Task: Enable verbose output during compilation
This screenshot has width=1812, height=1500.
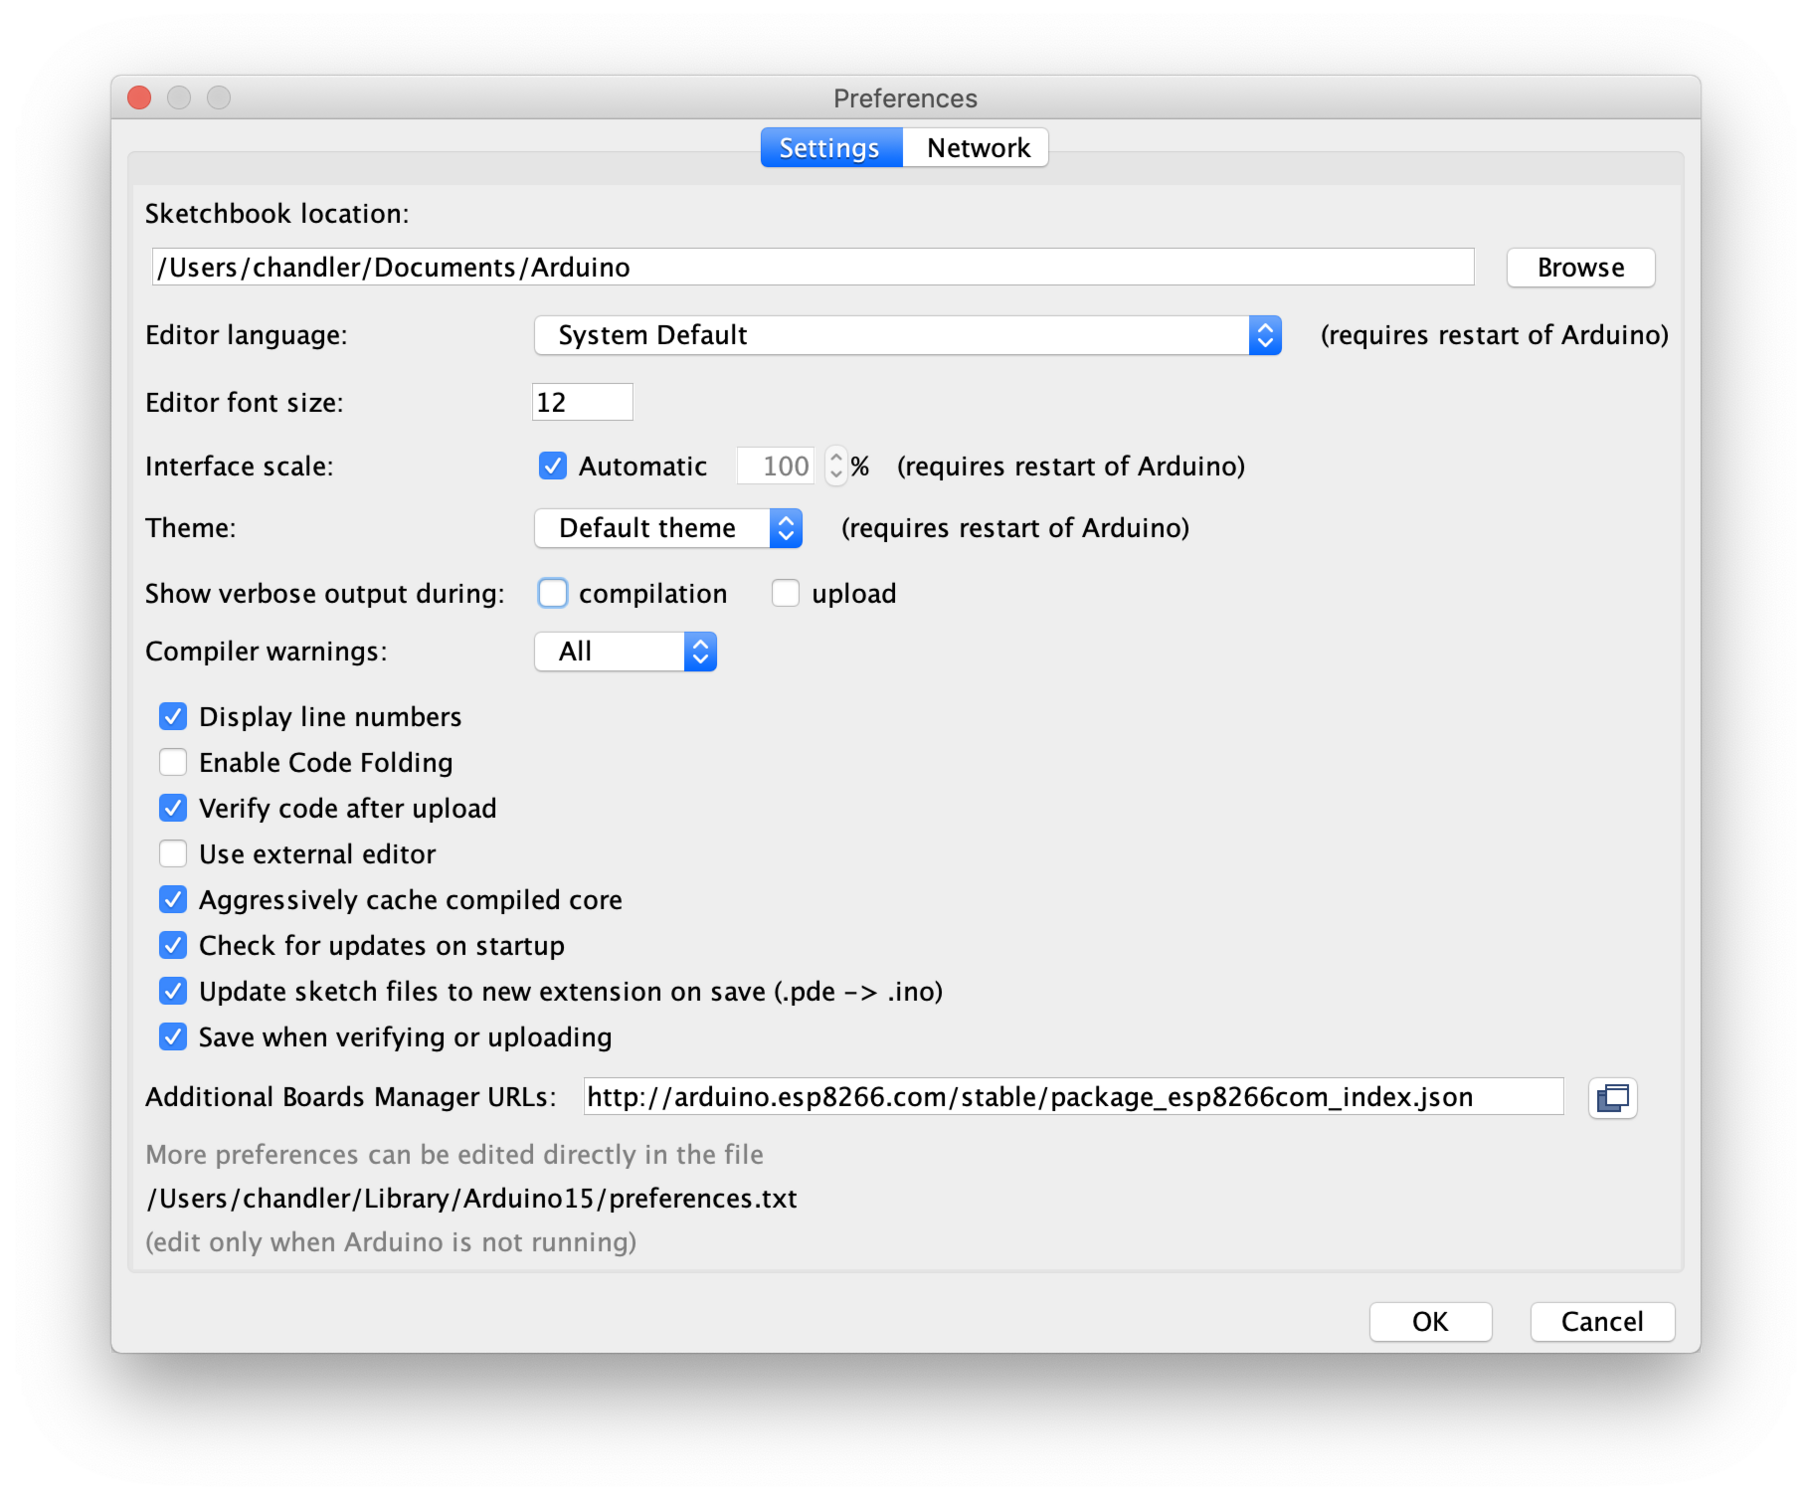Action: 552,592
